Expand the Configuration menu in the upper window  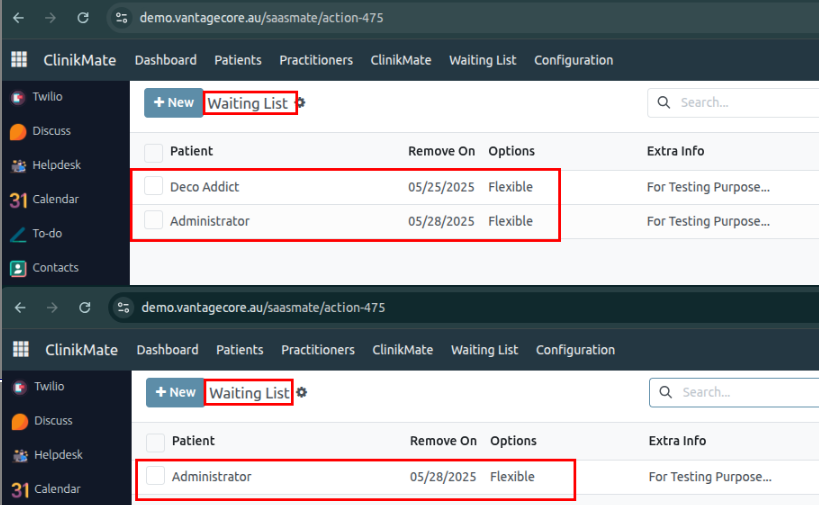pos(573,60)
